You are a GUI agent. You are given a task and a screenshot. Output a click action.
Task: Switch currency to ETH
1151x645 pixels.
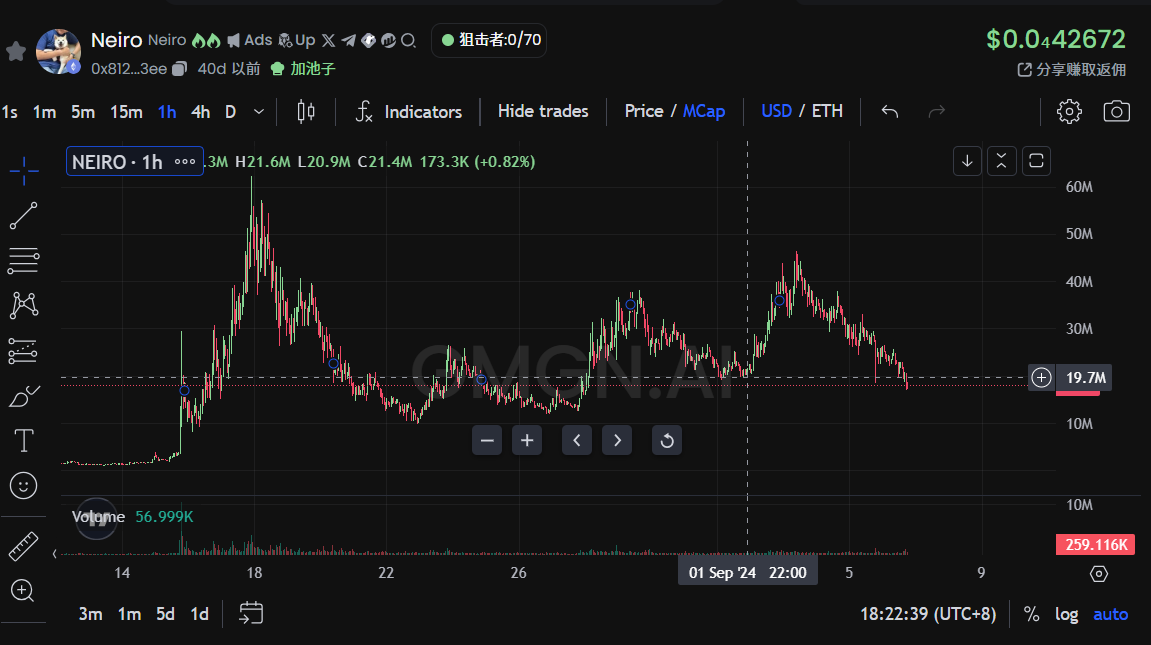(x=827, y=111)
